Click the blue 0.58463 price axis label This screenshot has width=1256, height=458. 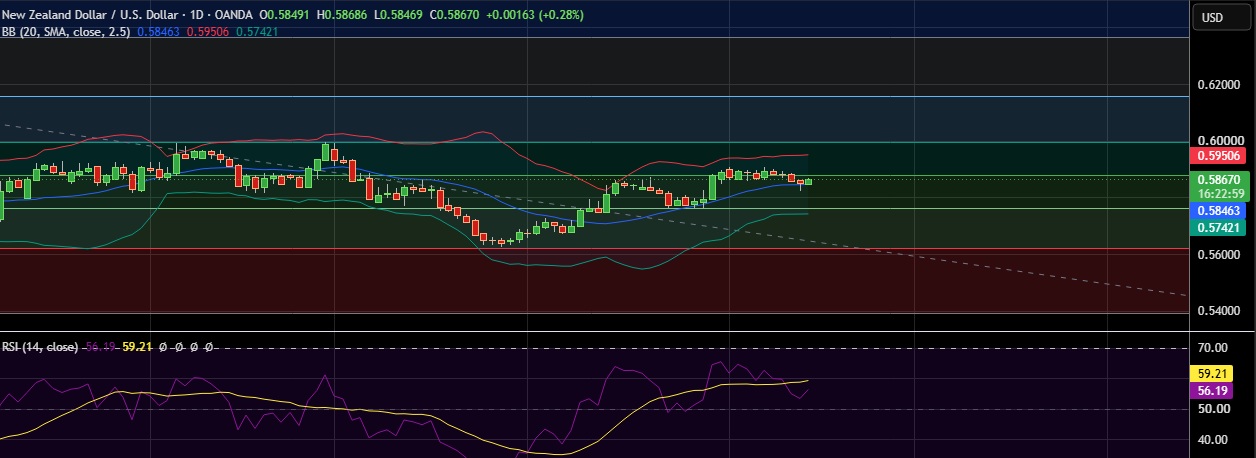tap(1219, 211)
